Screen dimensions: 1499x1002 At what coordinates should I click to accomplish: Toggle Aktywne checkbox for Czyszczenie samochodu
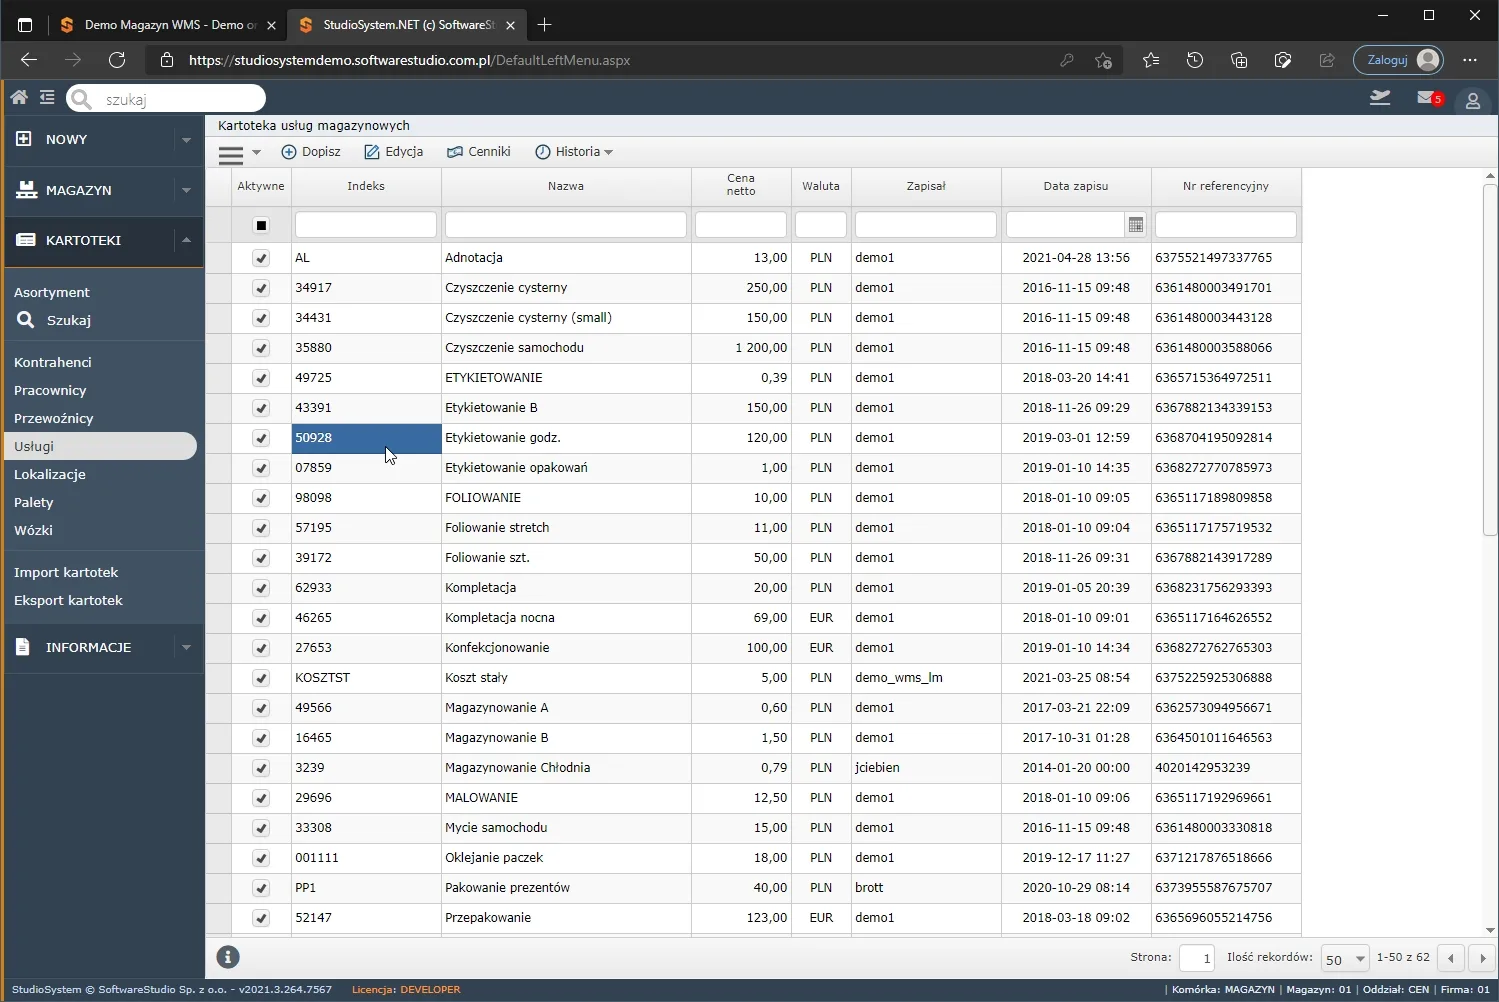click(x=261, y=348)
